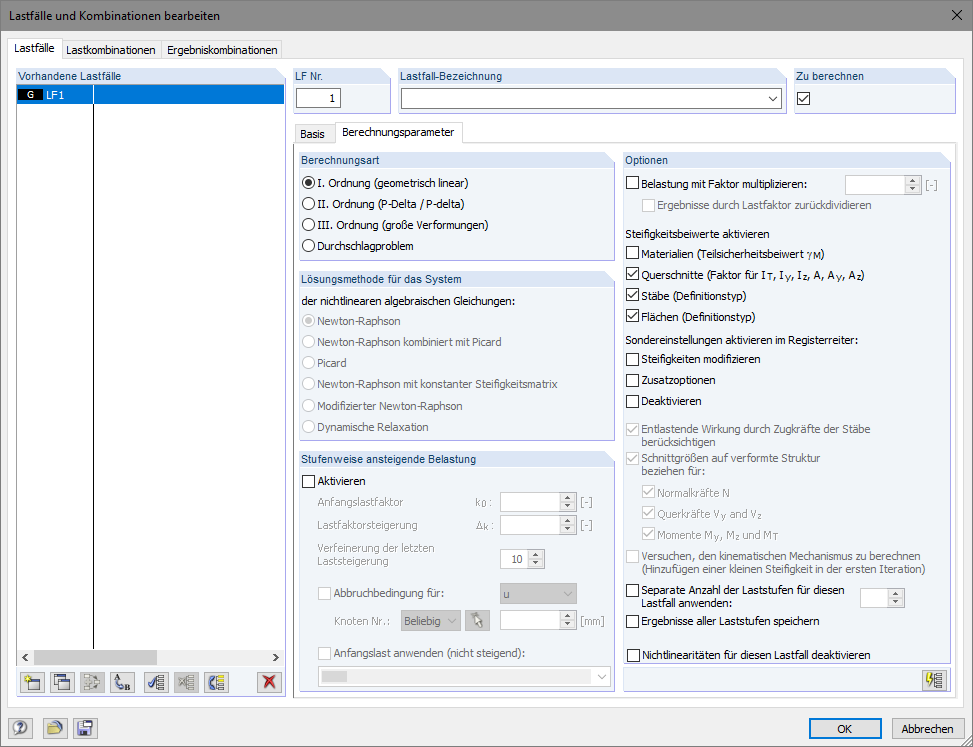Open the Lastfall-Bezeichnung dropdown
The width and height of the screenshot is (973, 747).
coord(773,99)
